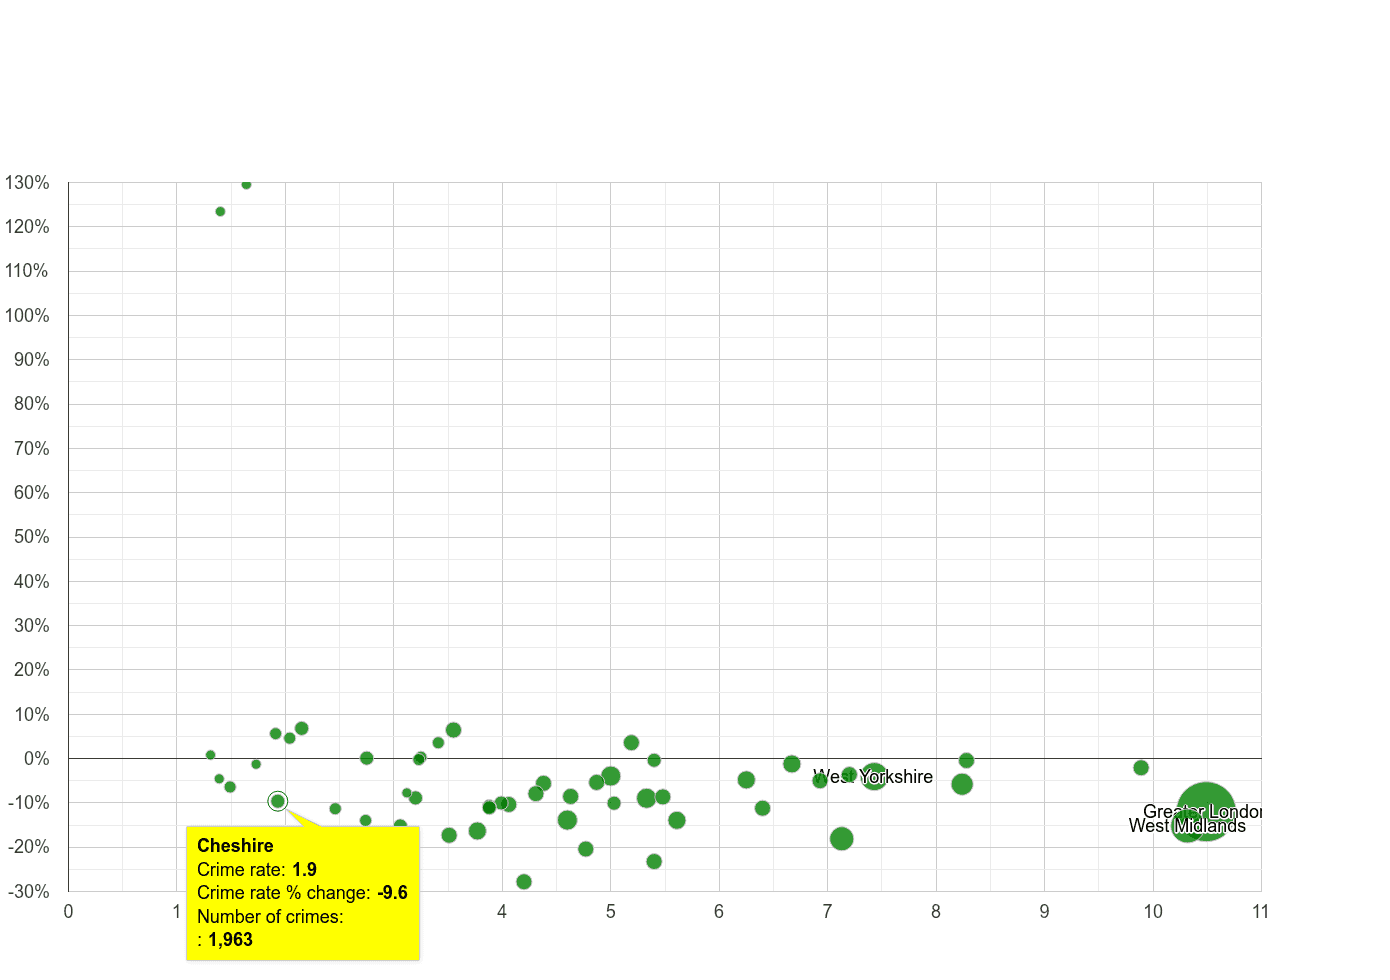Click the x-axis label 5
This screenshot has height=980, width=1390.
pyautogui.click(x=610, y=912)
